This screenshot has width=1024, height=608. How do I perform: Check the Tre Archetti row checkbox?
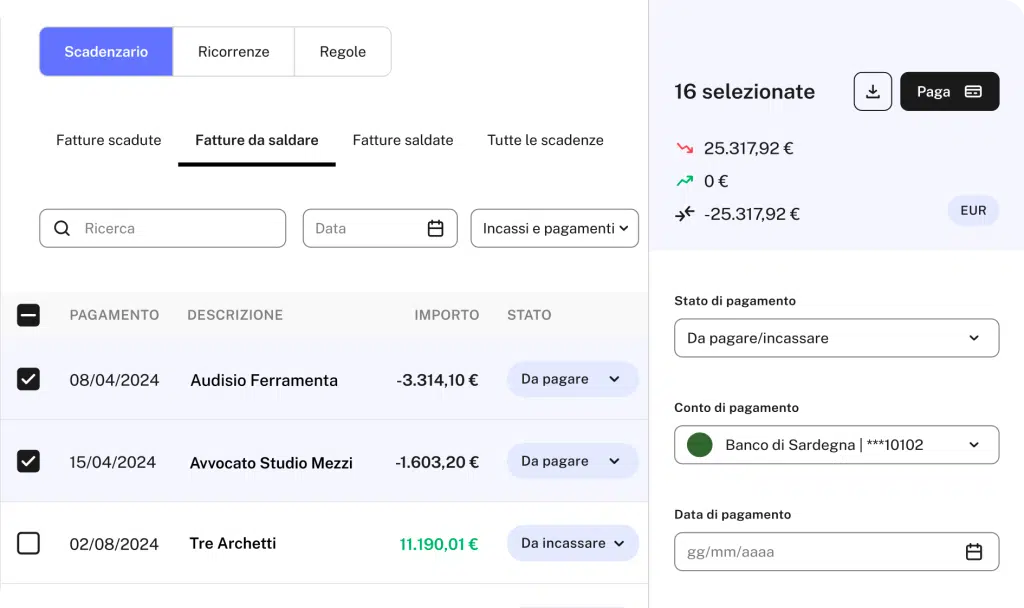coord(29,543)
